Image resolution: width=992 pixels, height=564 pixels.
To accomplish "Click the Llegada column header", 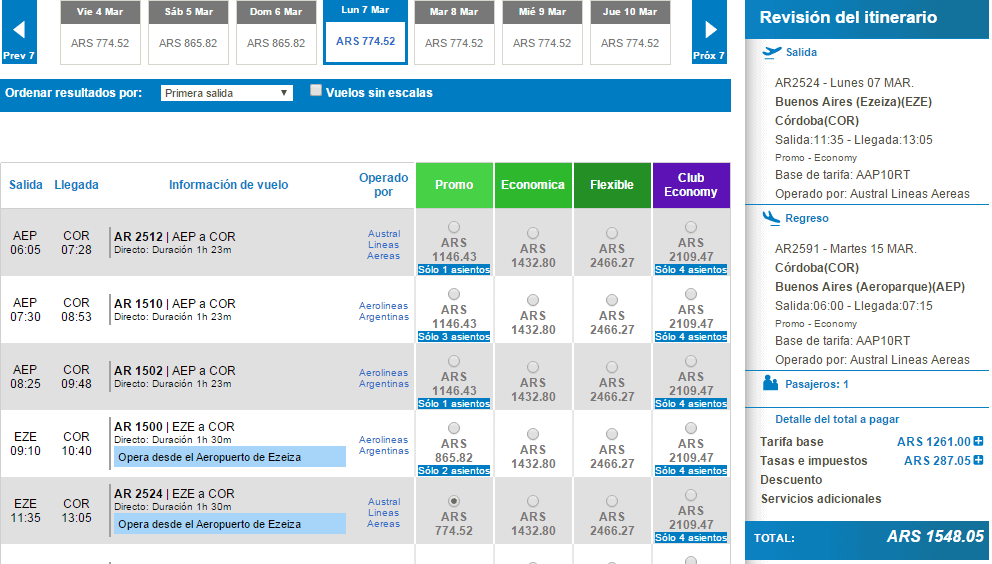I will coord(77,185).
